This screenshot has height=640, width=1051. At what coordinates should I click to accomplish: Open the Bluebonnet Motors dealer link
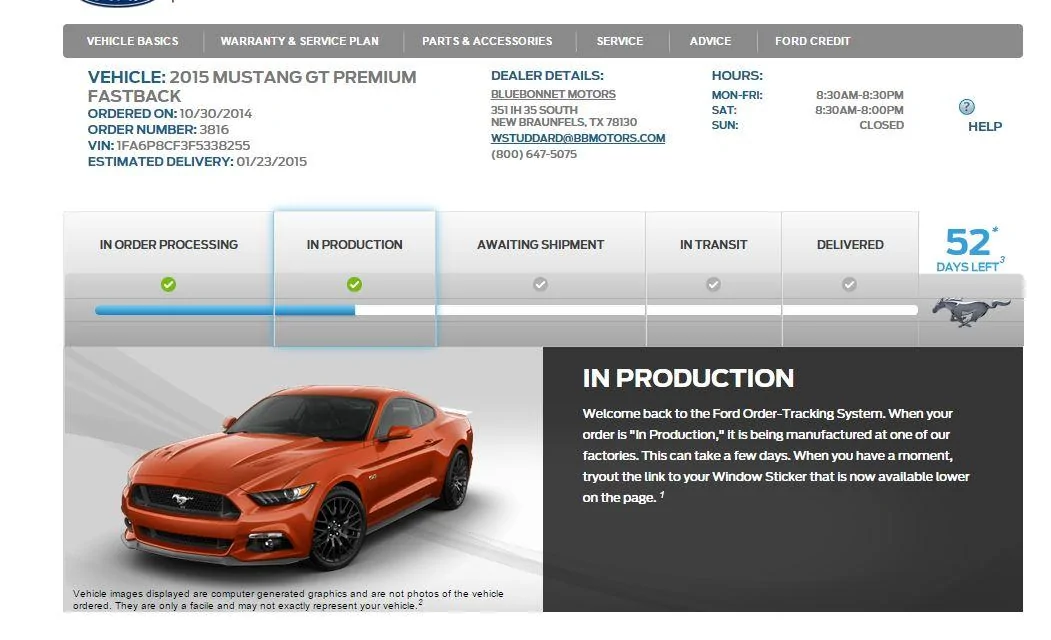[553, 94]
